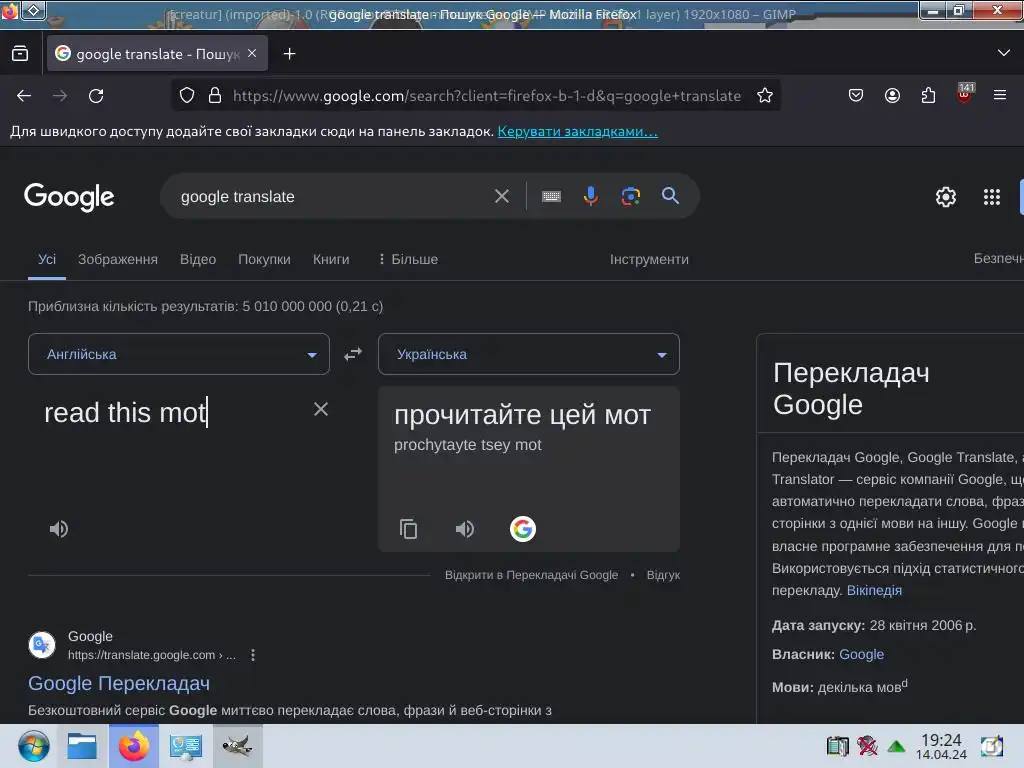The width and height of the screenshot is (1024, 768).
Task: Switch to the Відео tab
Action: tap(198, 259)
